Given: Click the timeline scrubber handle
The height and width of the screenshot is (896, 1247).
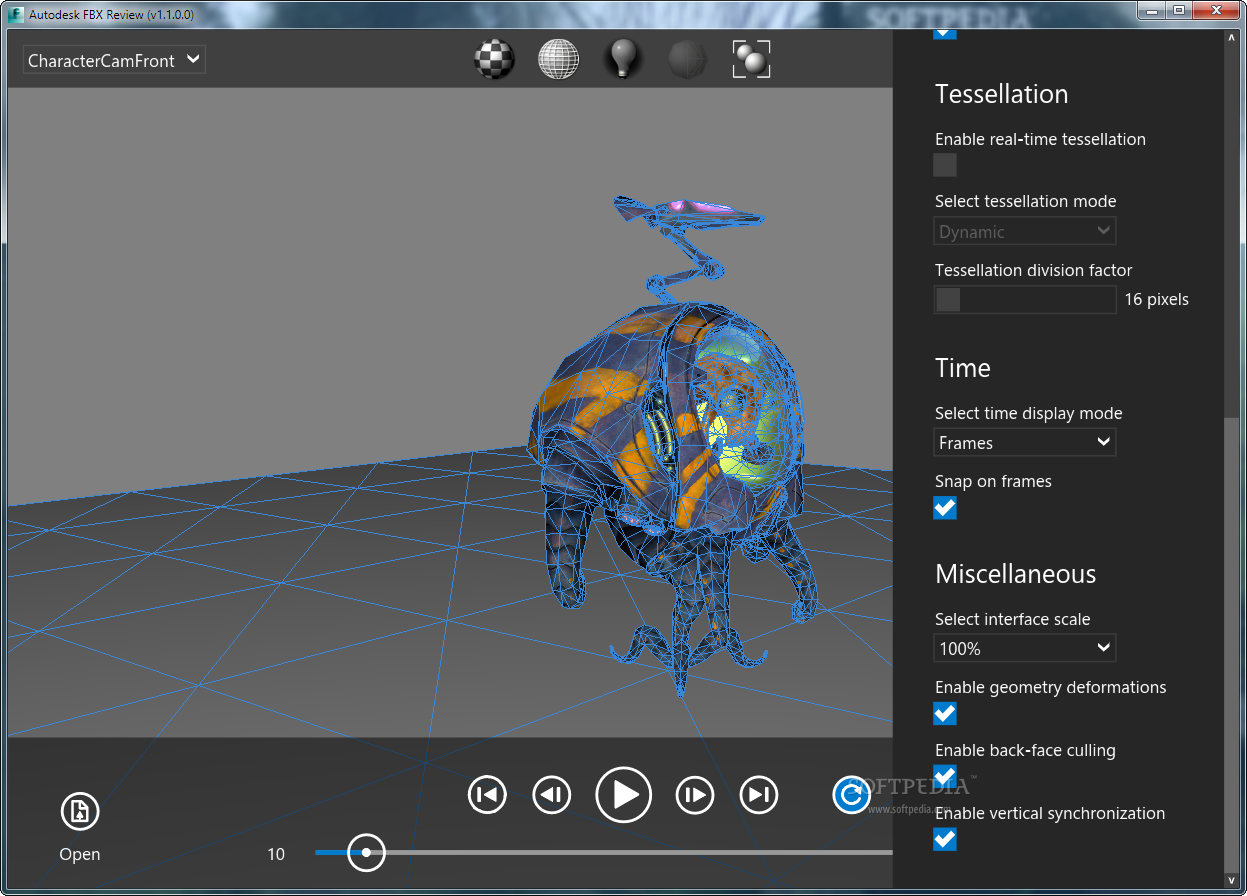Looking at the screenshot, I should pos(366,853).
